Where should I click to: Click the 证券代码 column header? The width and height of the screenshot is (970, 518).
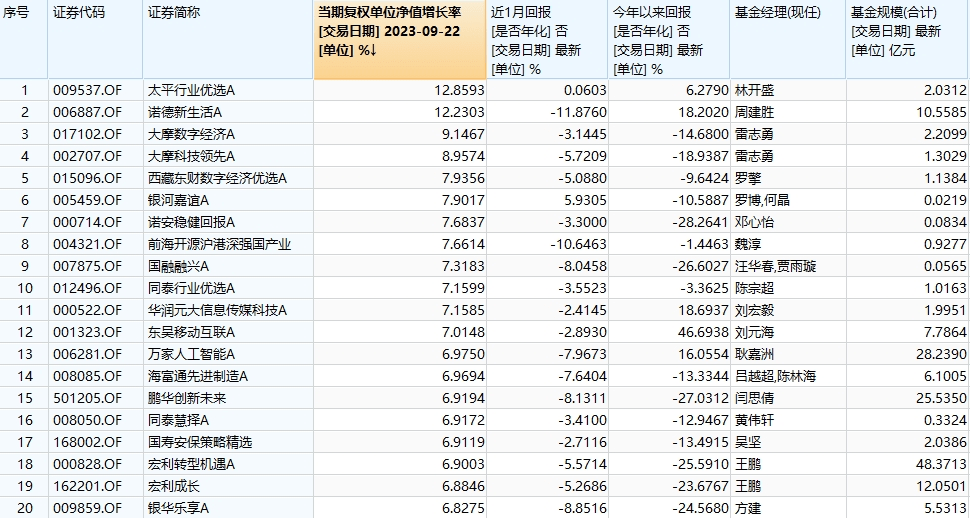(x=78, y=13)
